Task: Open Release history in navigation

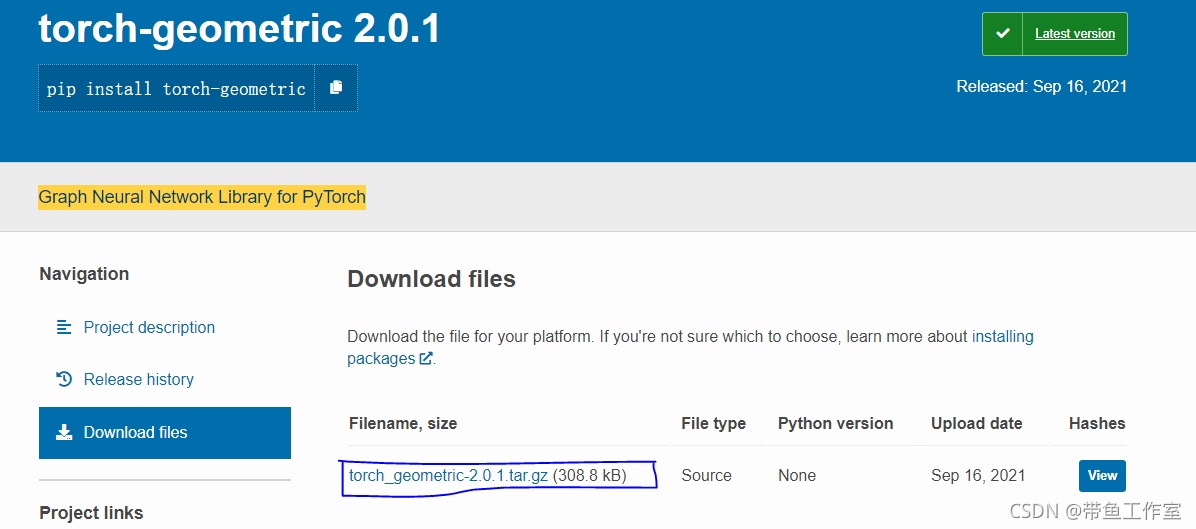Action: click(139, 380)
